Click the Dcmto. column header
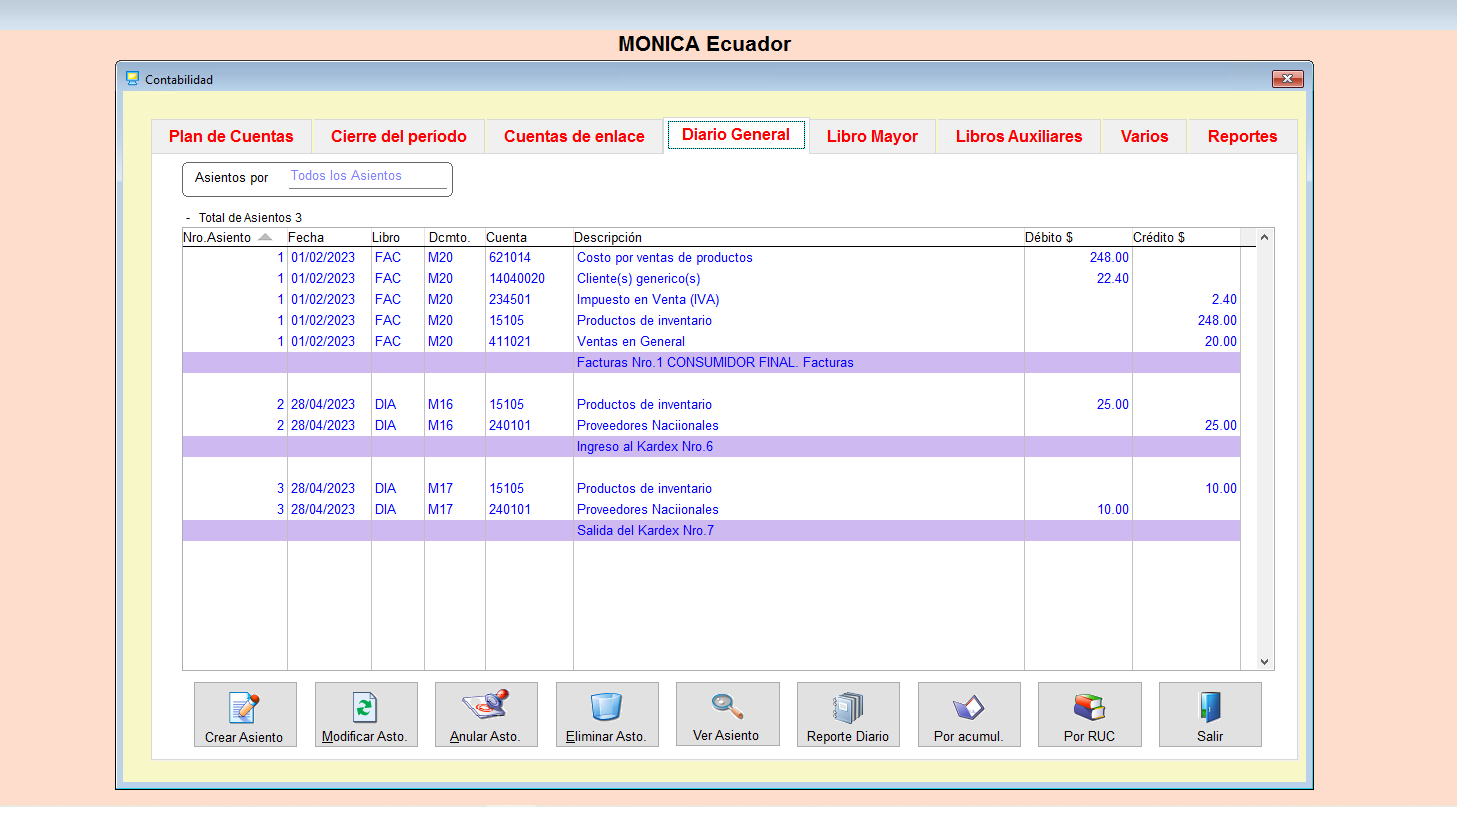This screenshot has width=1460, height=813. point(455,238)
